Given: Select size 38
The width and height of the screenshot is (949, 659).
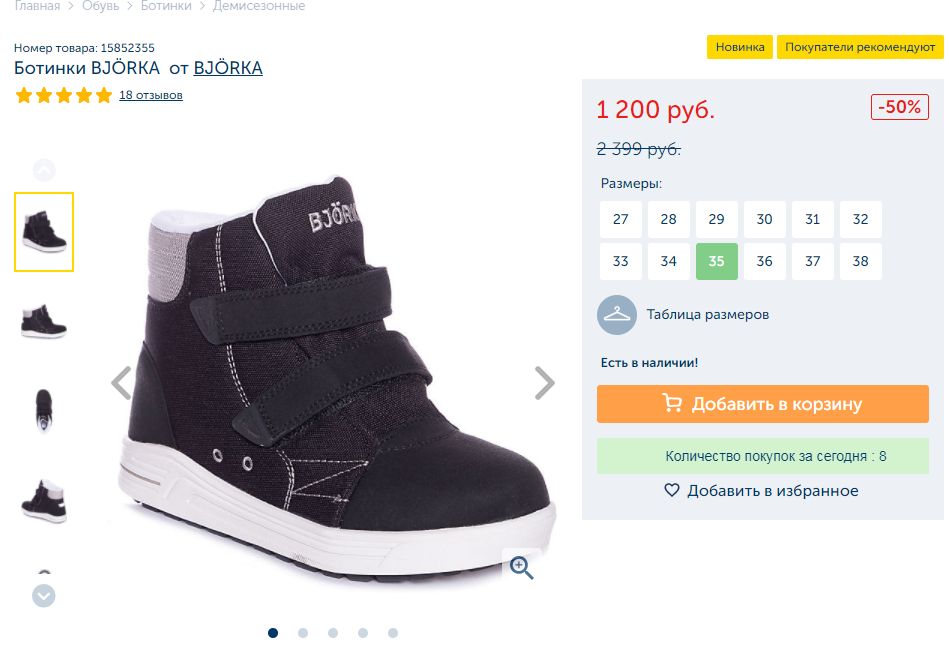Looking at the screenshot, I should tap(861, 262).
